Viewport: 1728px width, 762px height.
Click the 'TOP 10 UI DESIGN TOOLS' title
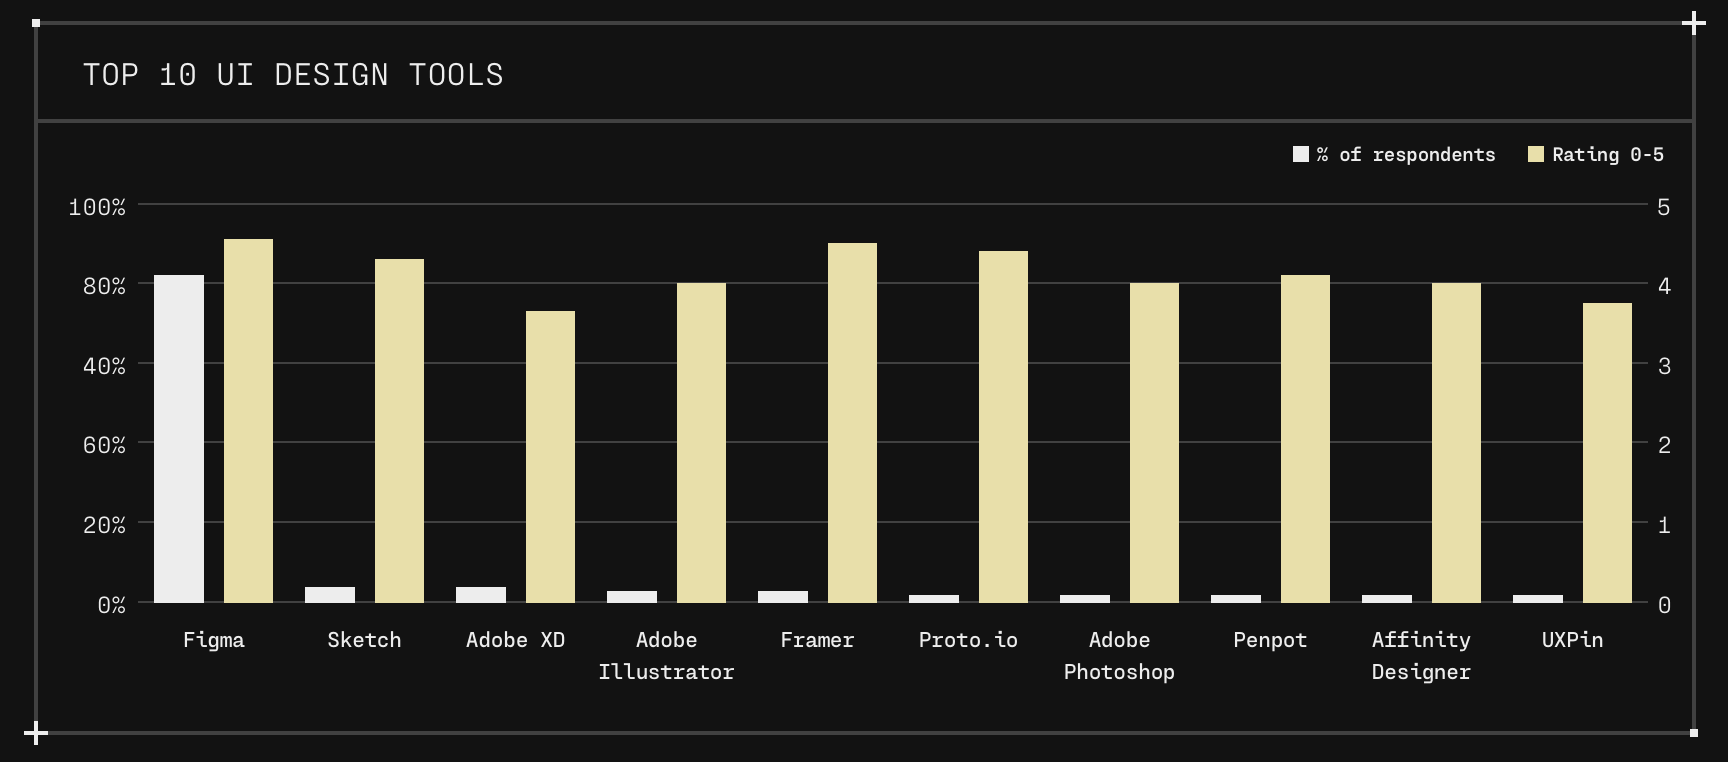(x=293, y=75)
